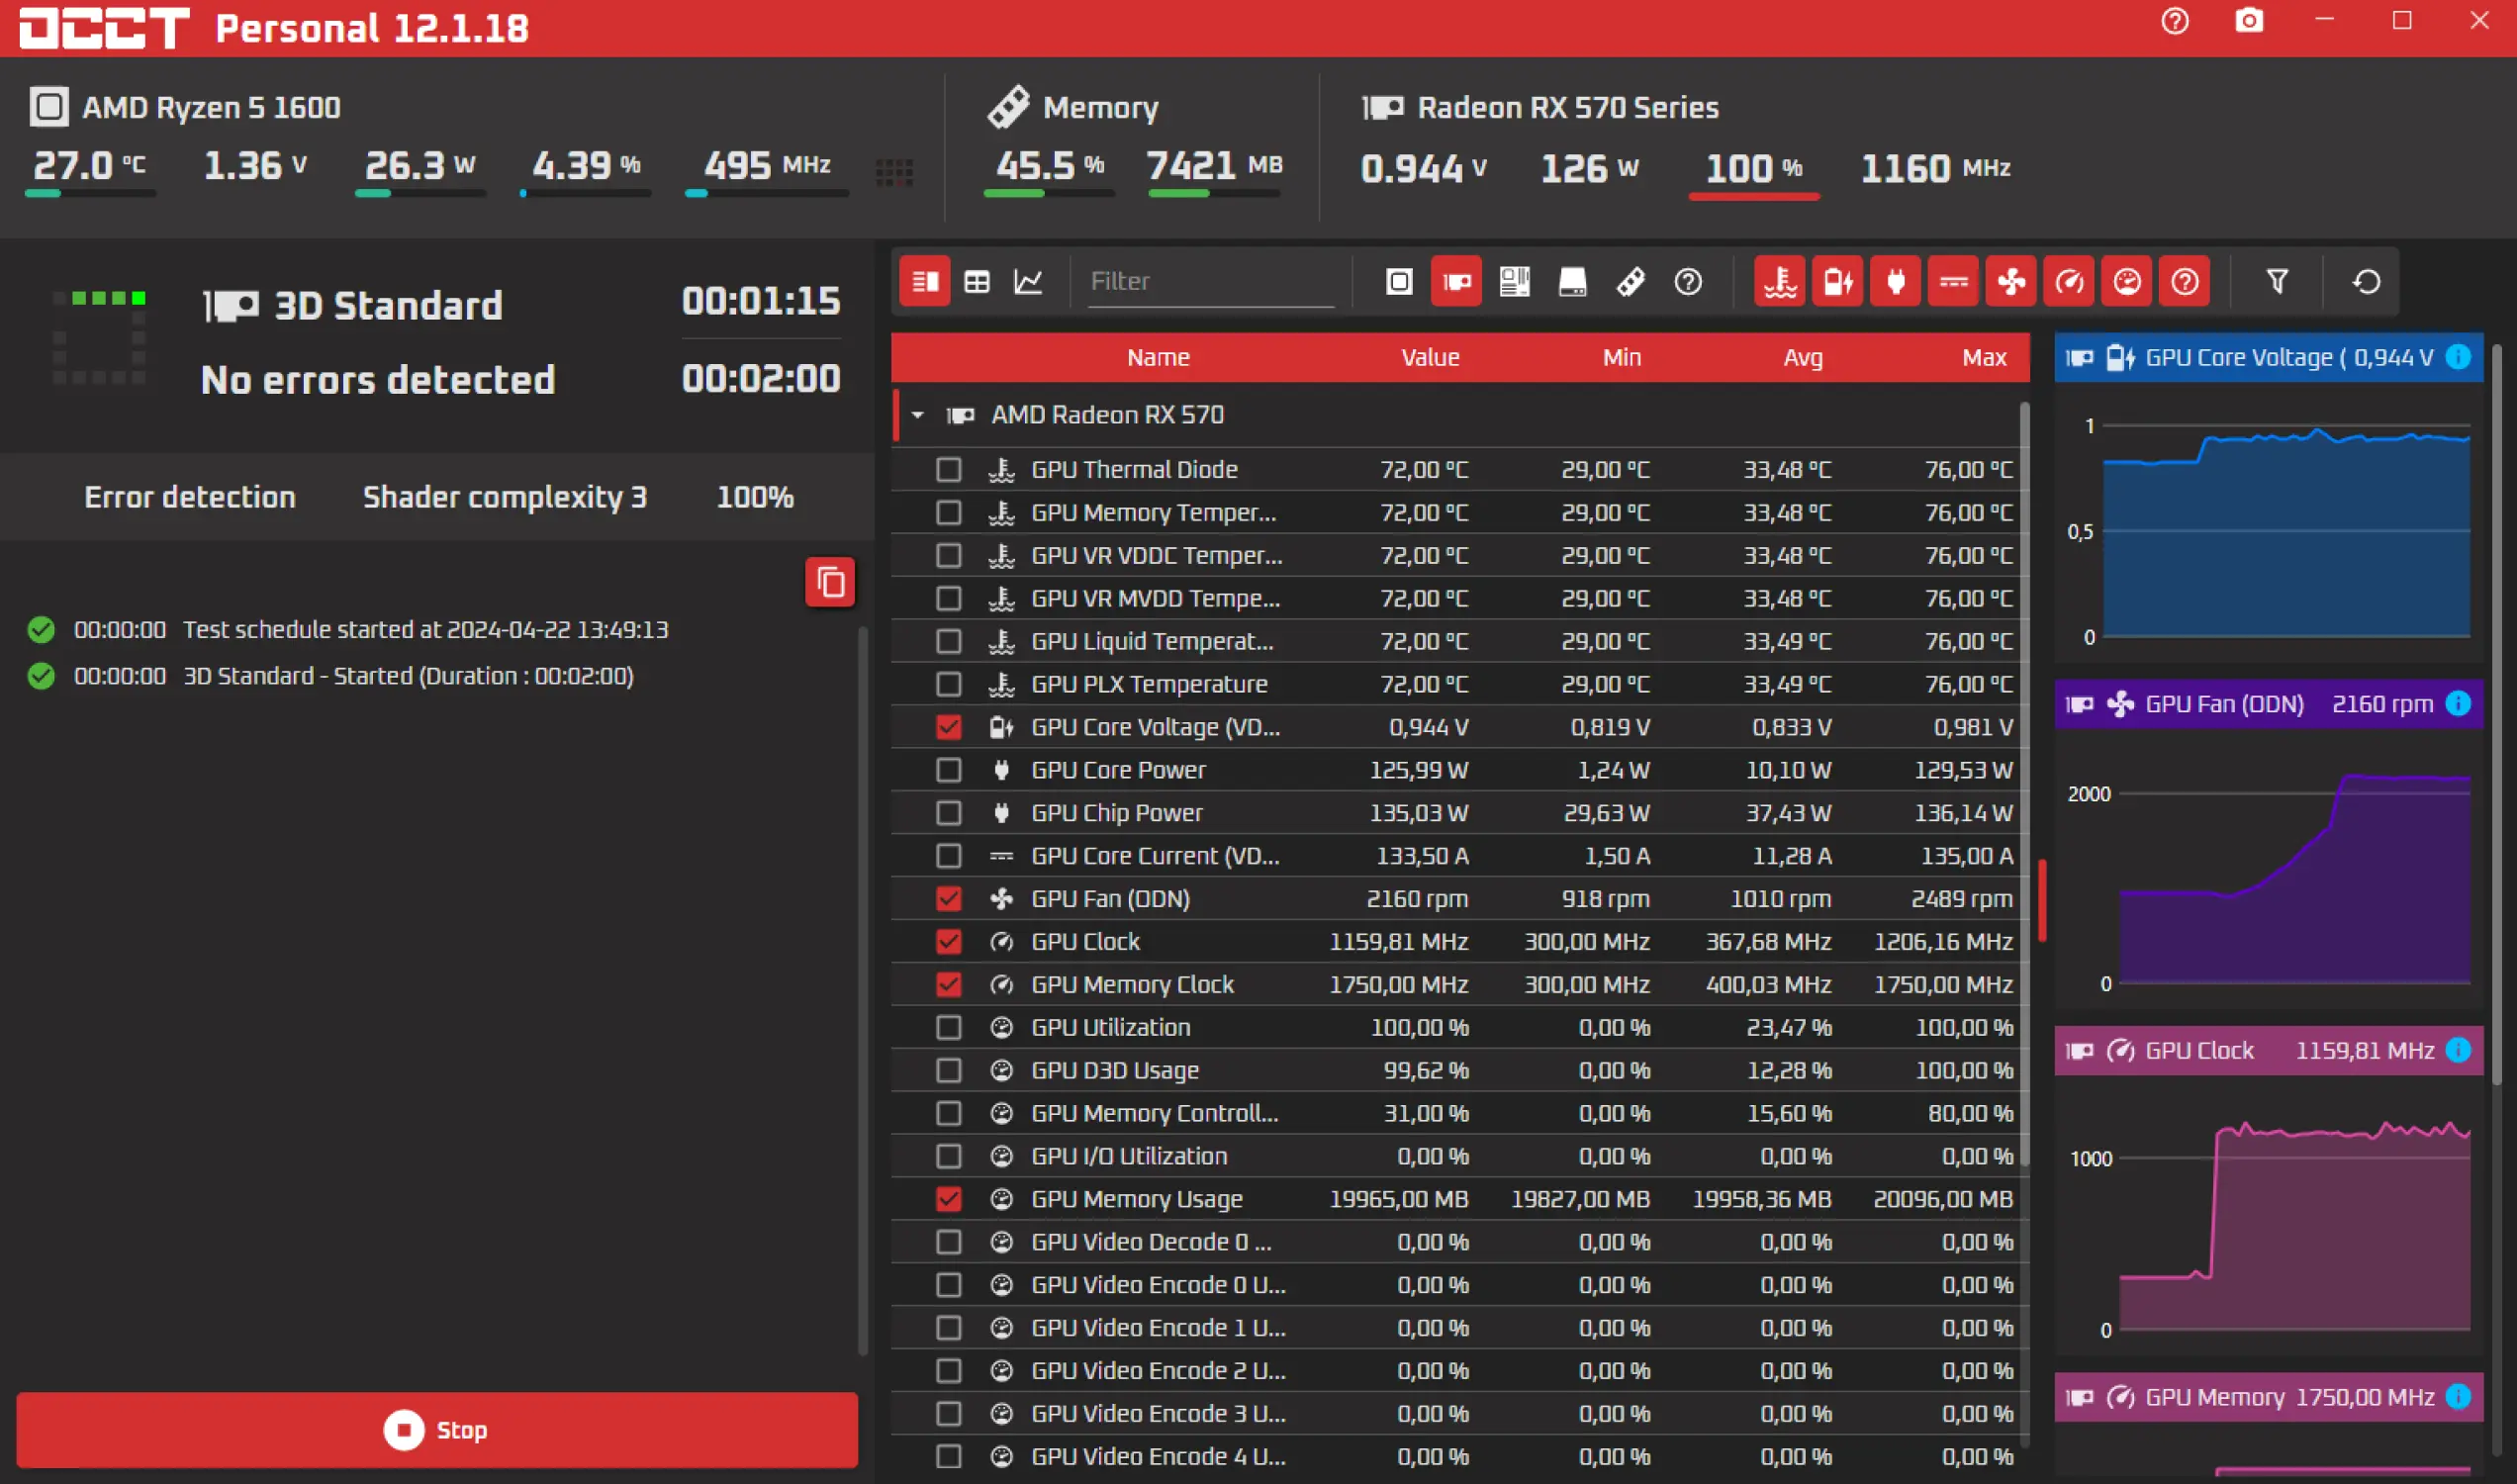Enable GPU Thermal Diode checkbox
The width and height of the screenshot is (2517, 1484).
(x=948, y=469)
